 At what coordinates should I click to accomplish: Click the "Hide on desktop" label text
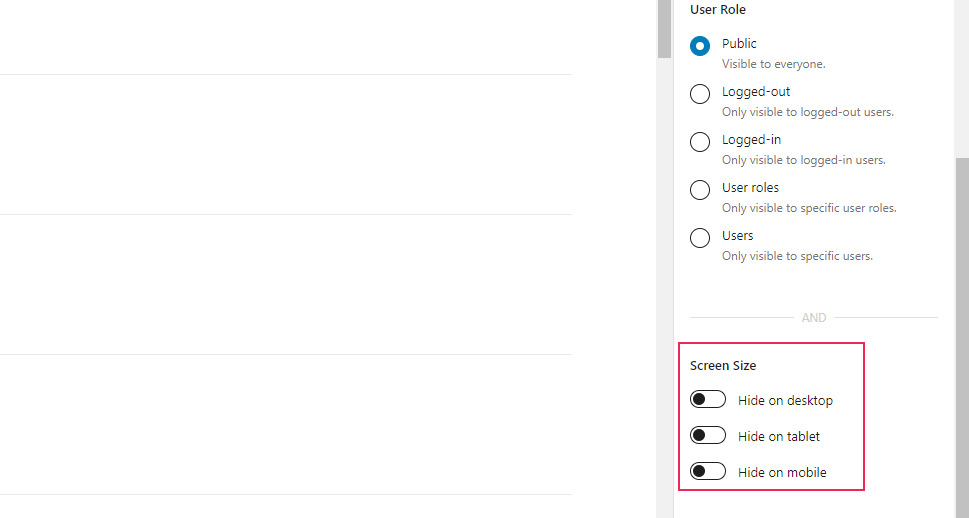pyautogui.click(x=785, y=400)
